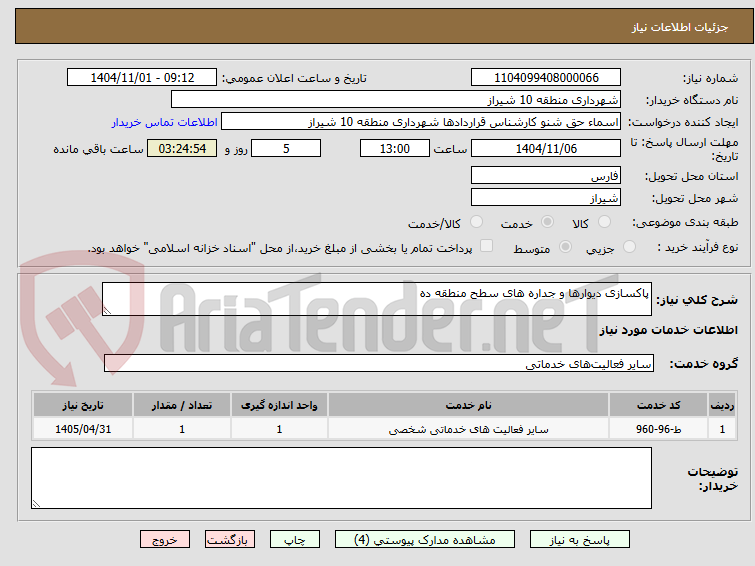The height and width of the screenshot is (566, 755).
Task: Select the کالا radio button
Action: [x=604, y=222]
